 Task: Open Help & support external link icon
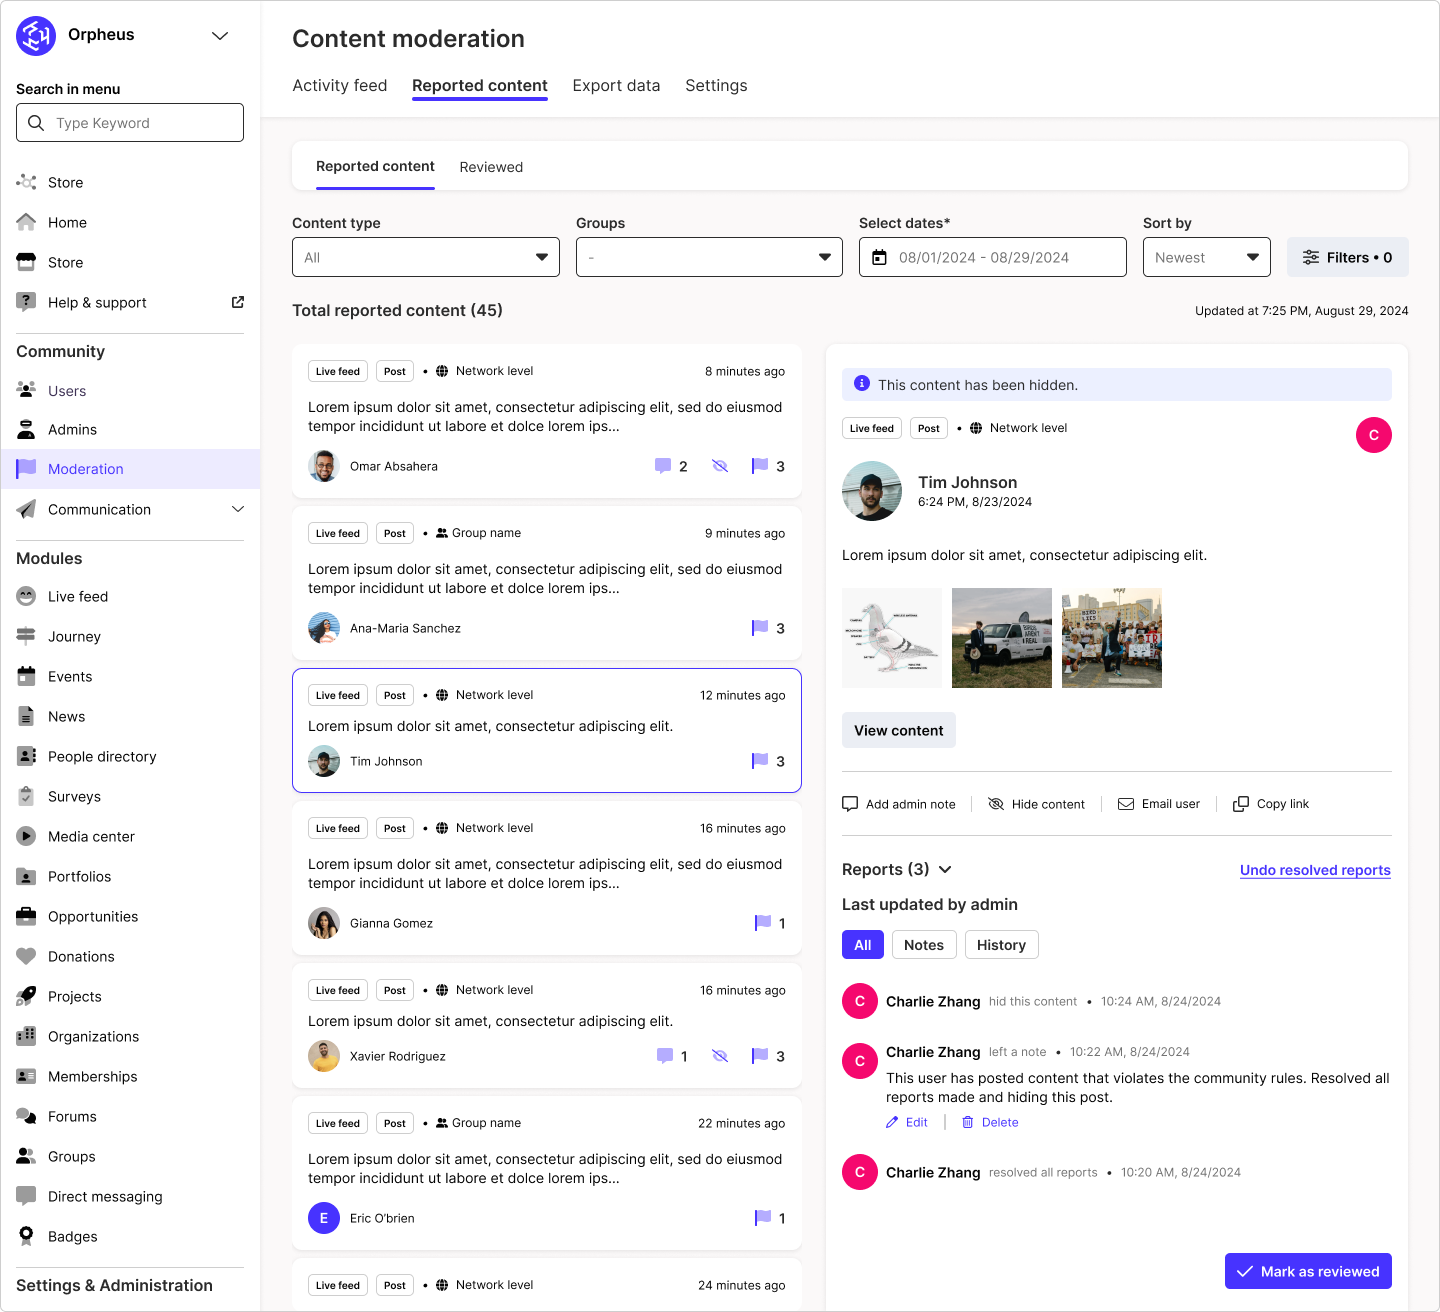pos(238,302)
